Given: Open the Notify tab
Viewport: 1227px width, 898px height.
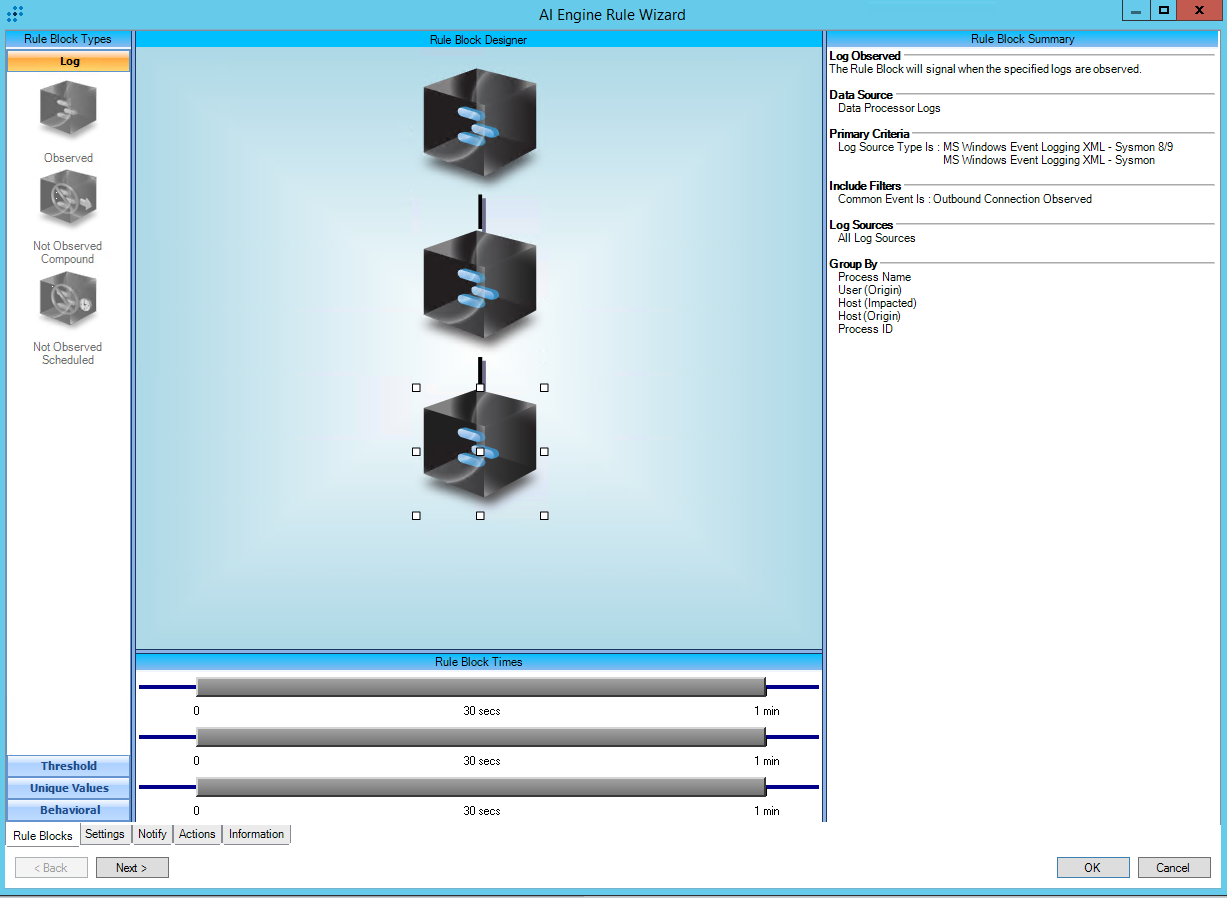Looking at the screenshot, I should coord(152,834).
